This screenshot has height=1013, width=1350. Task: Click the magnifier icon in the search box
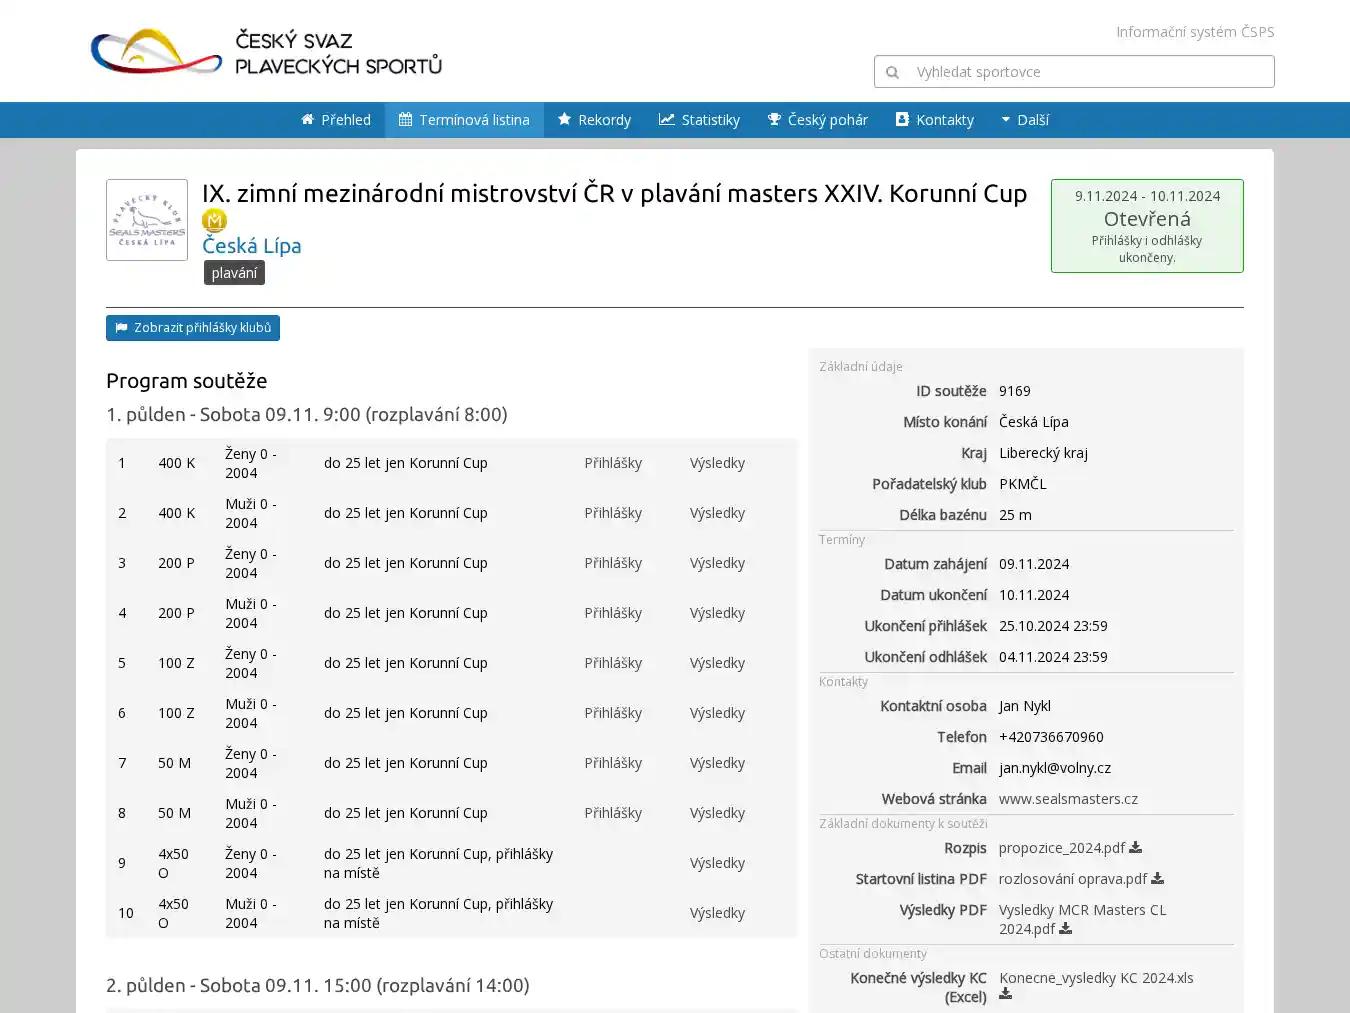click(x=892, y=72)
